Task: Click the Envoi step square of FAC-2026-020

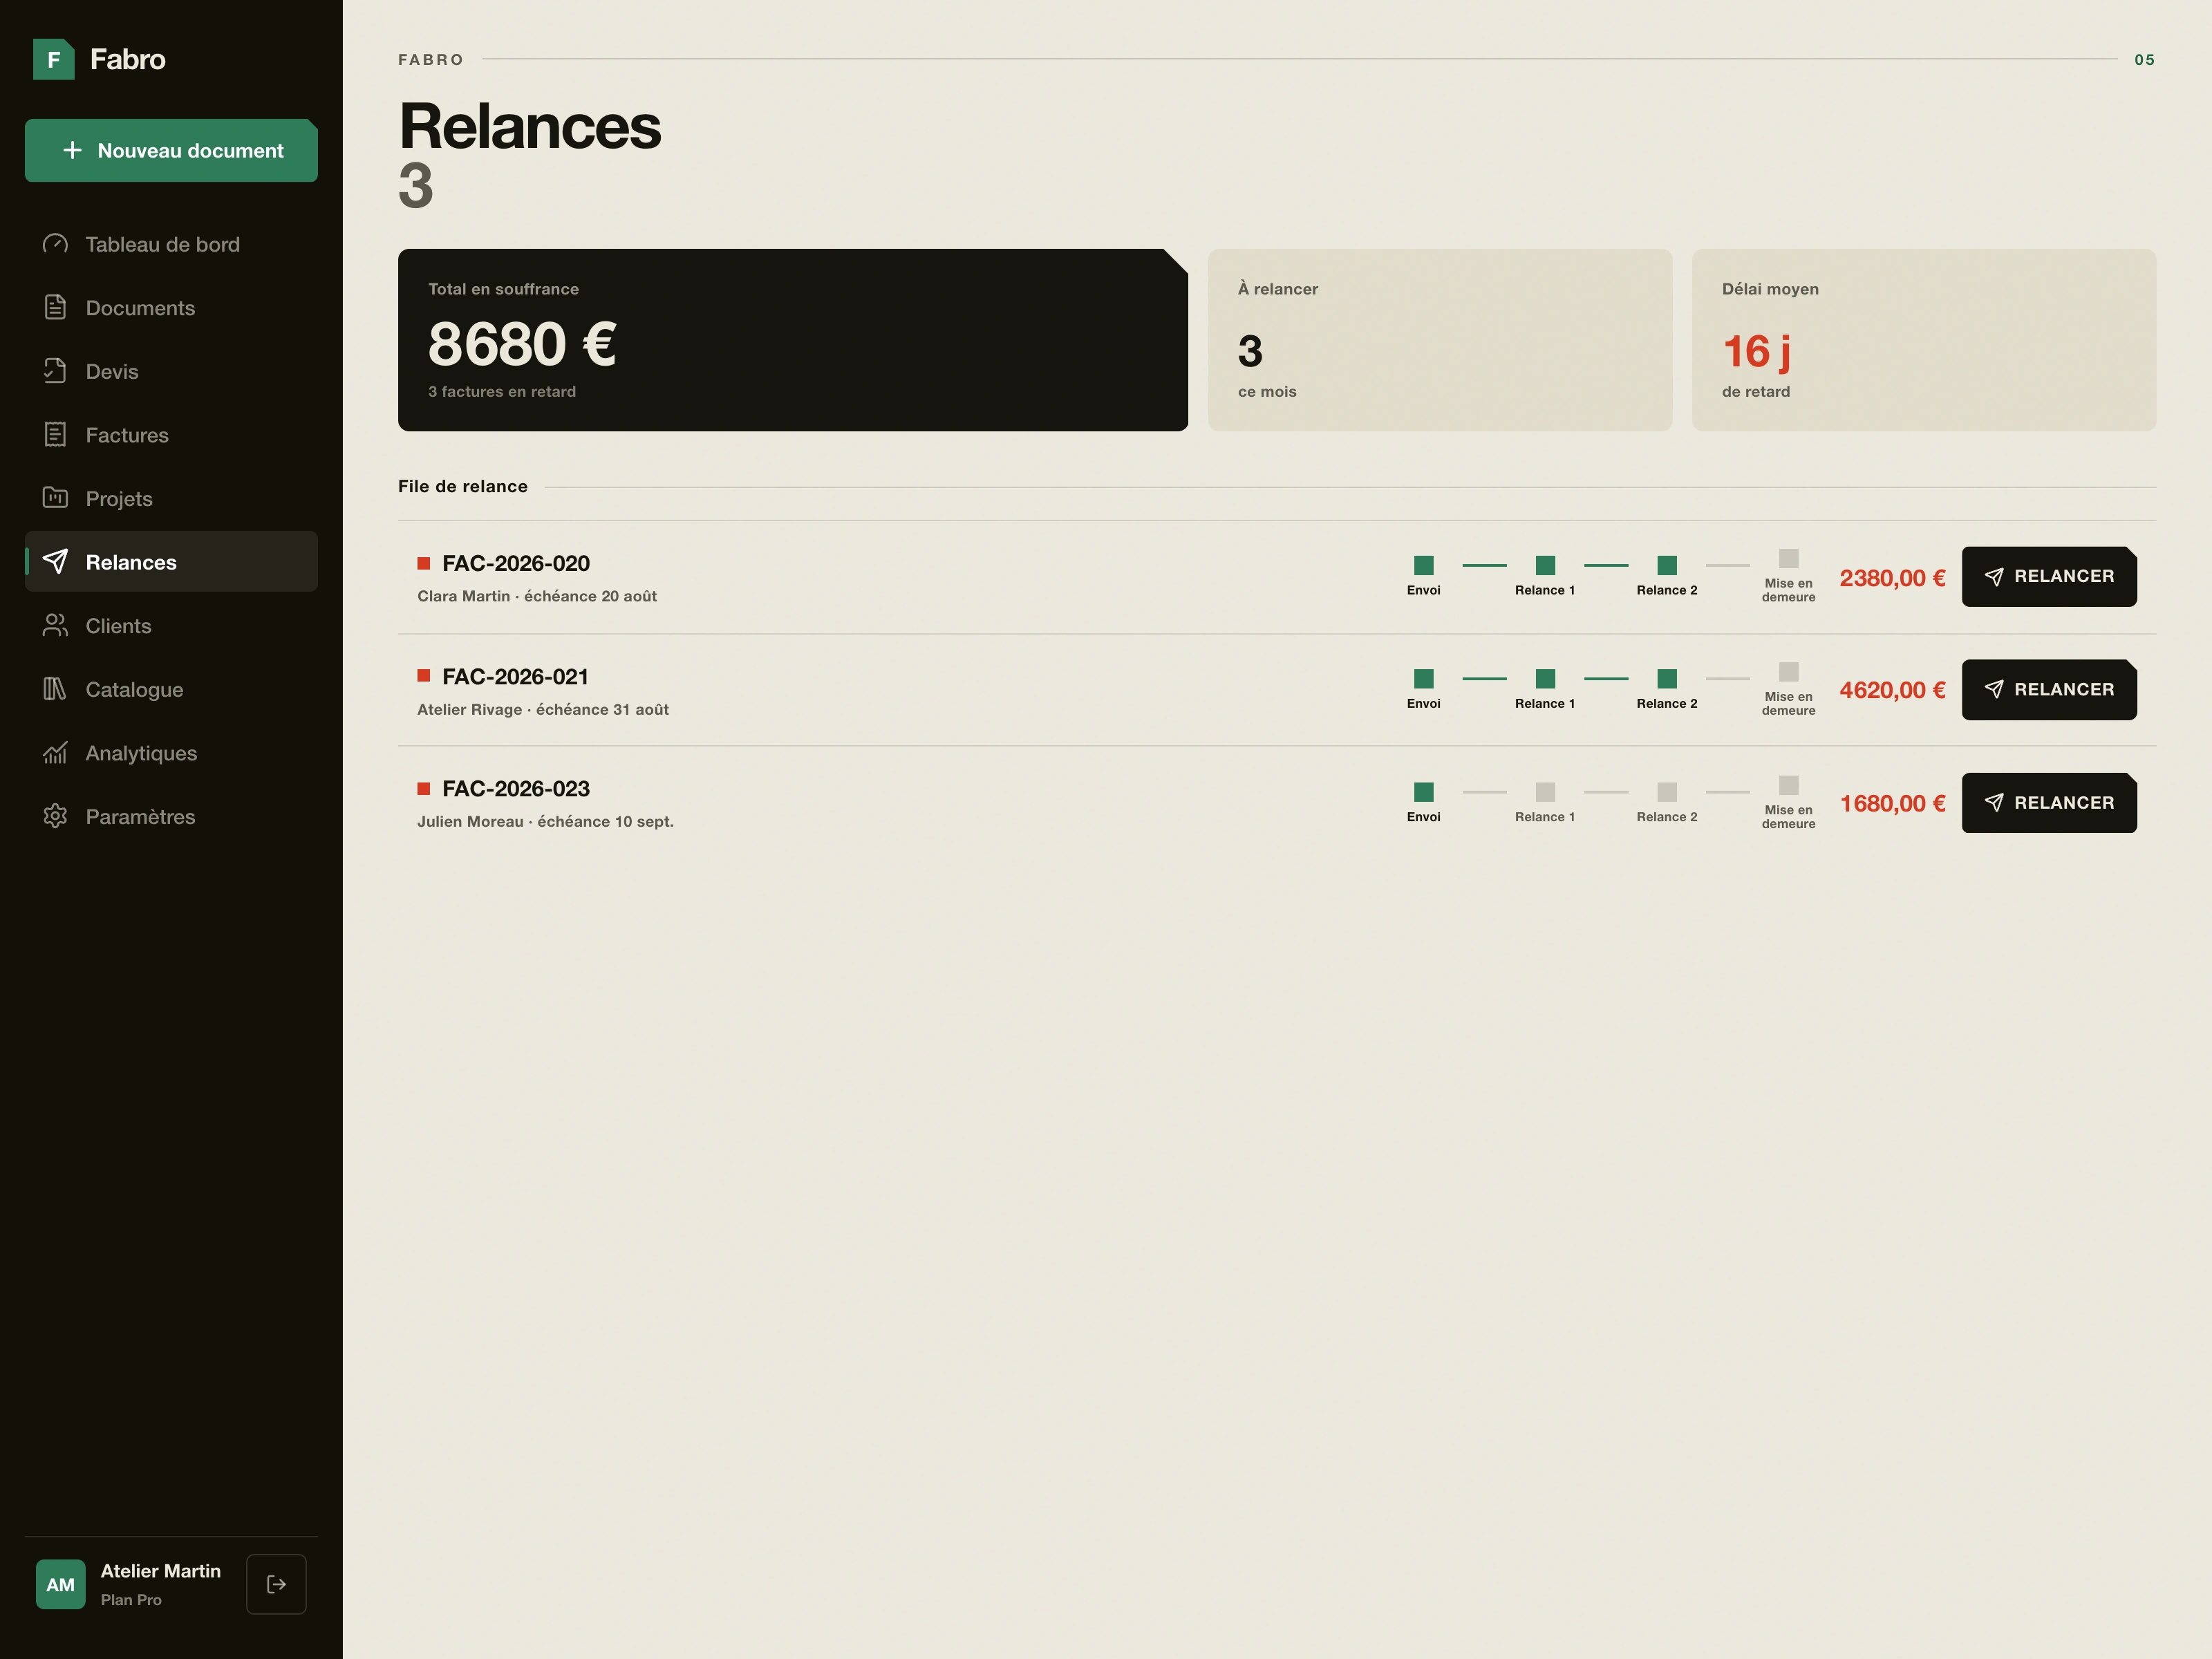Action: [x=1424, y=565]
